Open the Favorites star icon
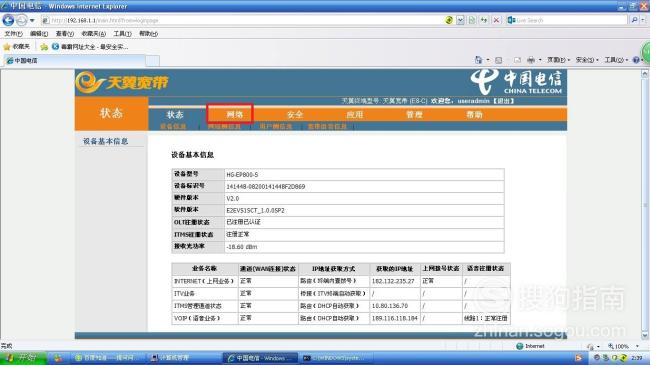This screenshot has width=650, height=365. pos(7,47)
